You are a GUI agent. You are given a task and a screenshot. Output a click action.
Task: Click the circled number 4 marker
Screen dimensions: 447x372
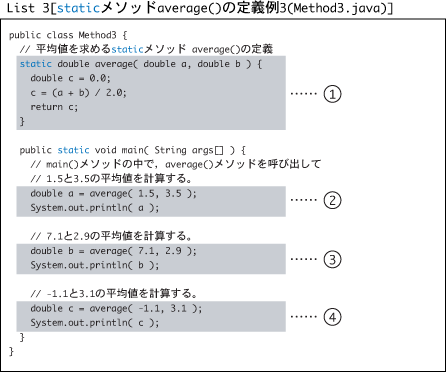(332, 317)
